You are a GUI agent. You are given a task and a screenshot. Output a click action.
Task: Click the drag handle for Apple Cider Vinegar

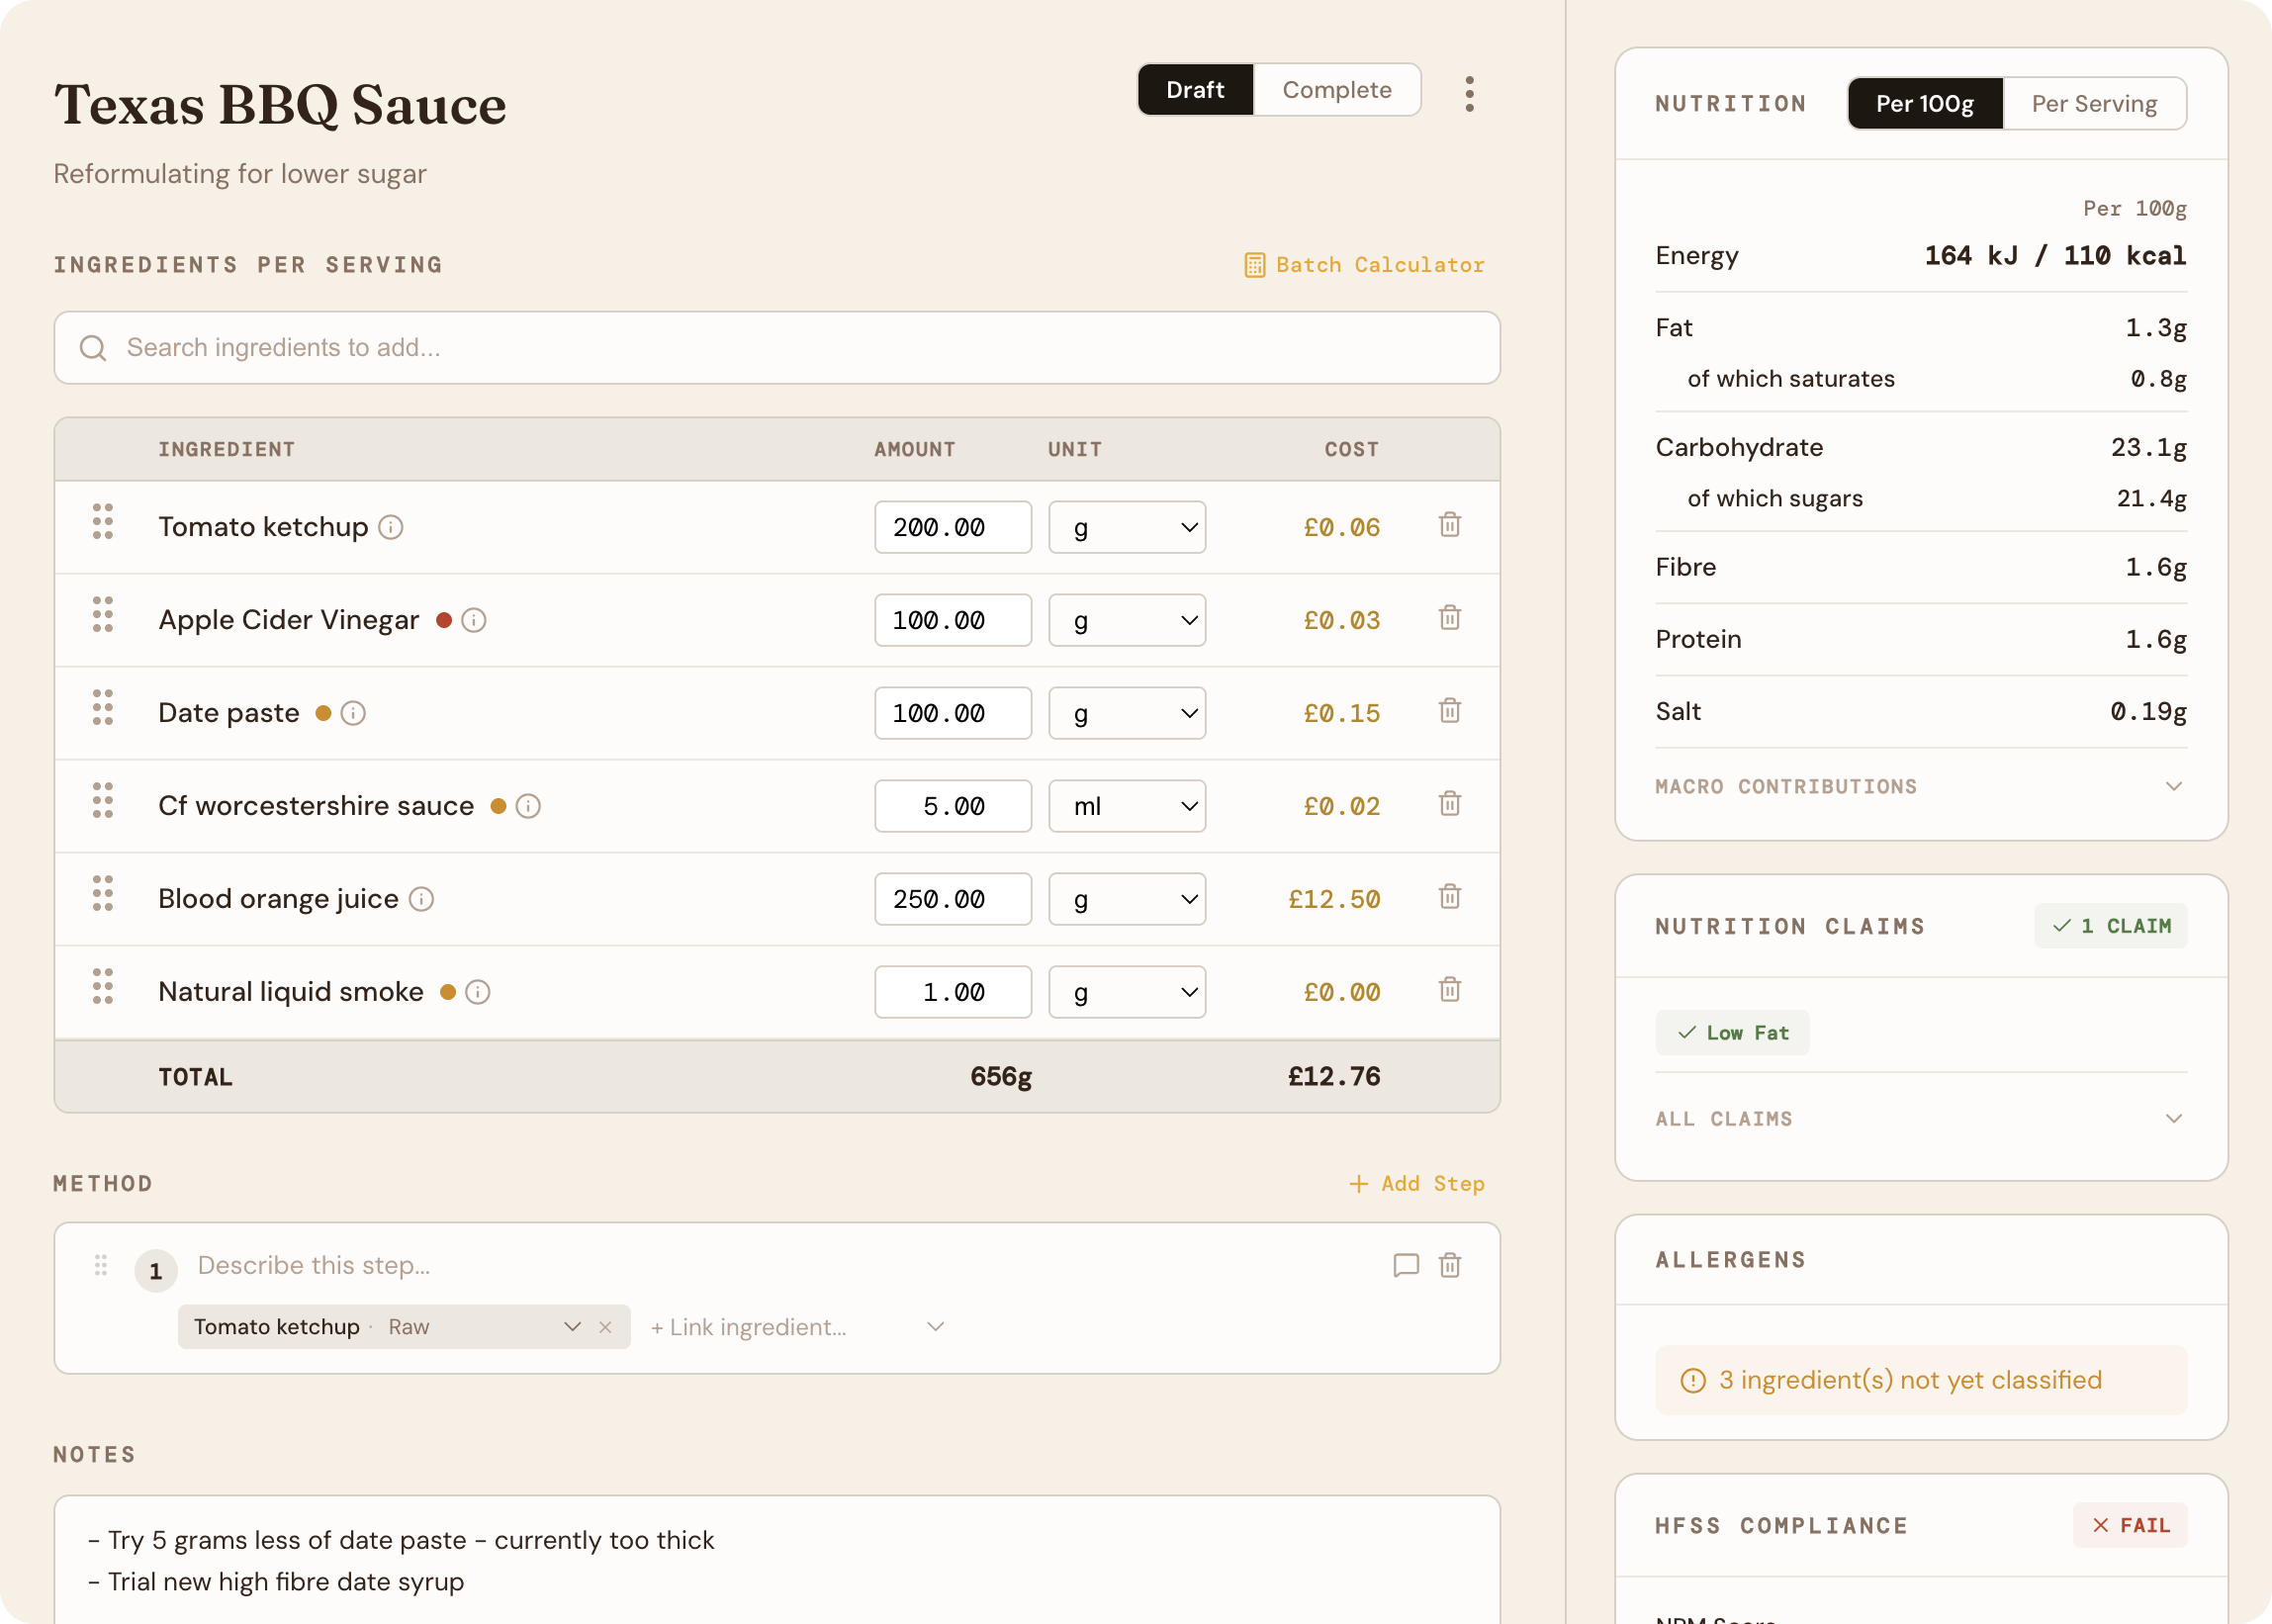(101, 616)
